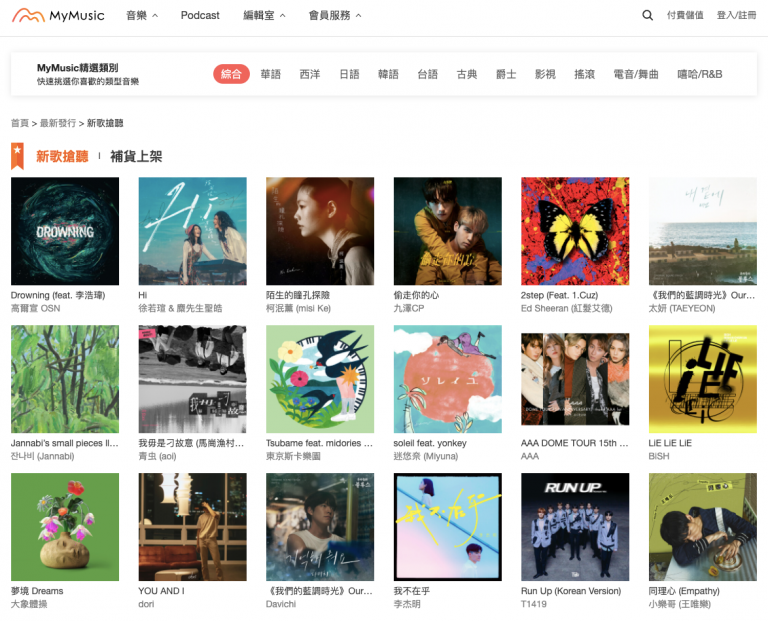Open the 2step butterfly album cover
Image resolution: width=768 pixels, height=621 pixels.
(575, 231)
